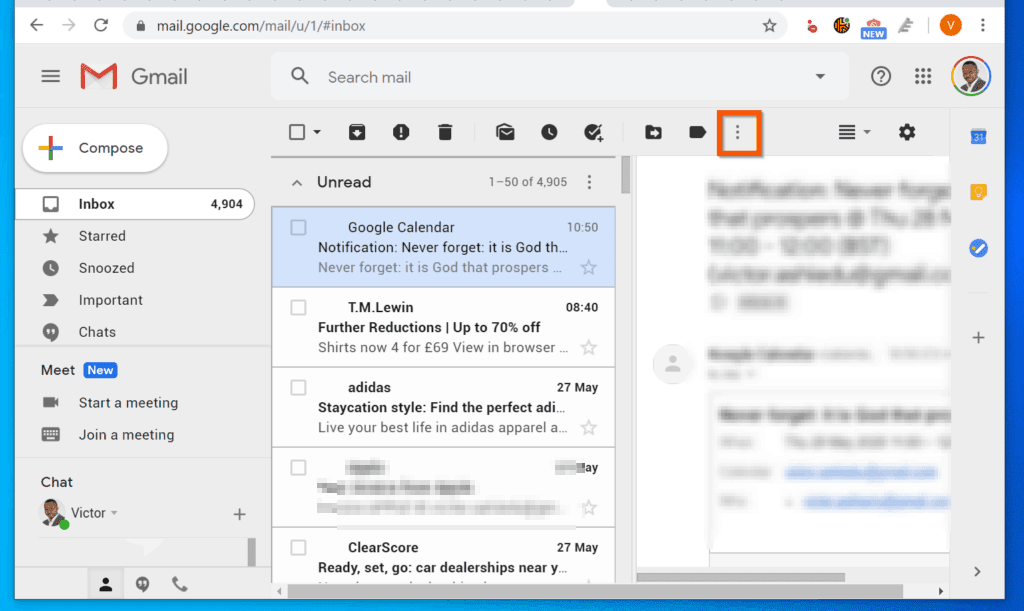This screenshot has height=611, width=1024.
Task: Report the selected email as spam
Action: pos(401,131)
